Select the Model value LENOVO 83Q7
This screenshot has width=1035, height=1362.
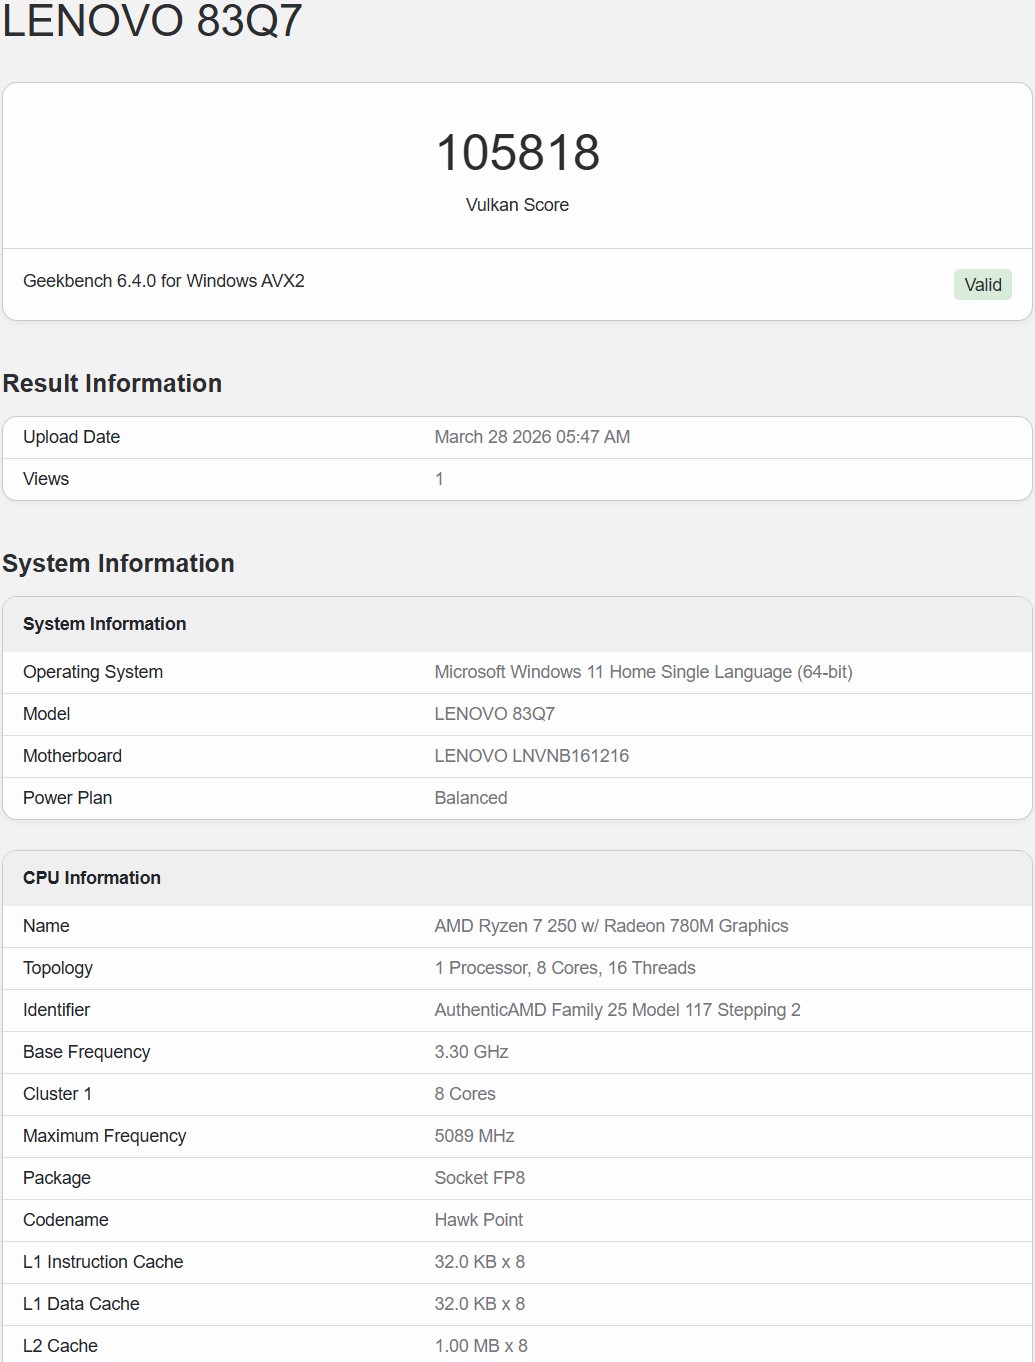tap(495, 713)
